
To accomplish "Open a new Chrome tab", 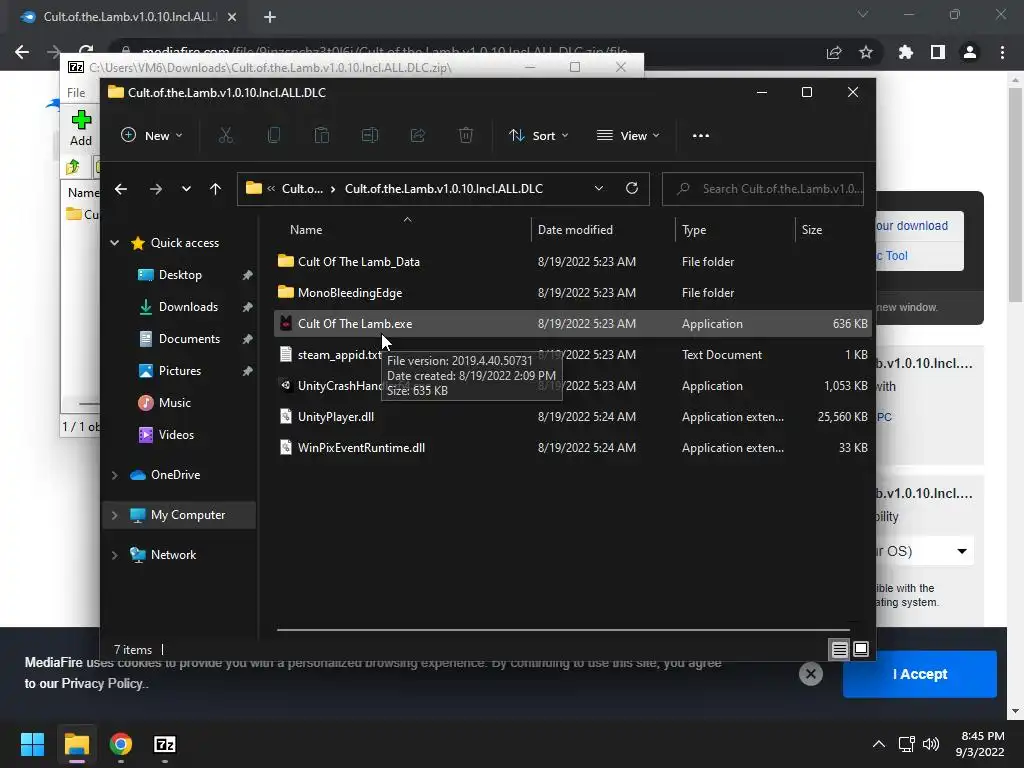I will pyautogui.click(x=270, y=17).
